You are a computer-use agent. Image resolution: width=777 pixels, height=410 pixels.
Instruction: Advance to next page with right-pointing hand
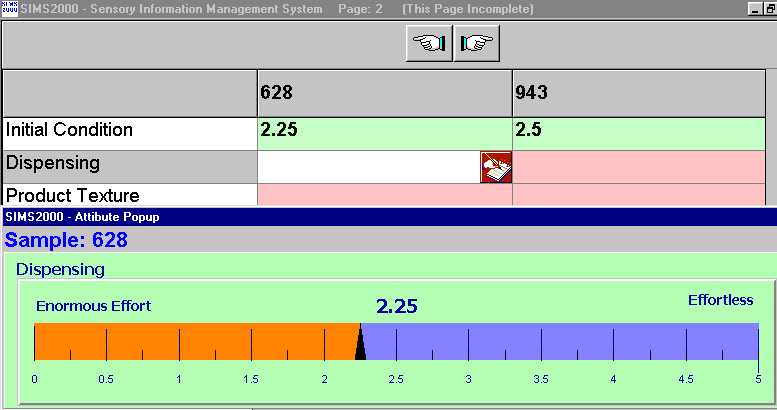tap(476, 45)
